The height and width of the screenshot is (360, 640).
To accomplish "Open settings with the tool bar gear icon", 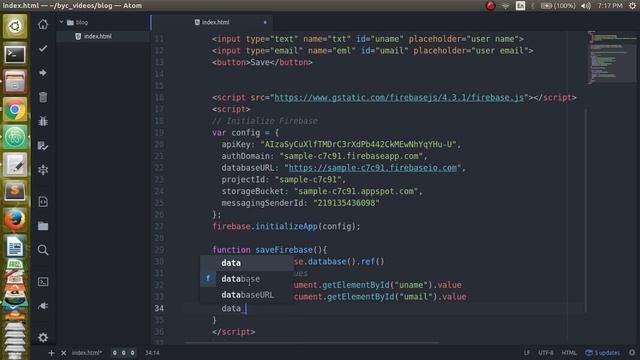I will (x=43, y=338).
